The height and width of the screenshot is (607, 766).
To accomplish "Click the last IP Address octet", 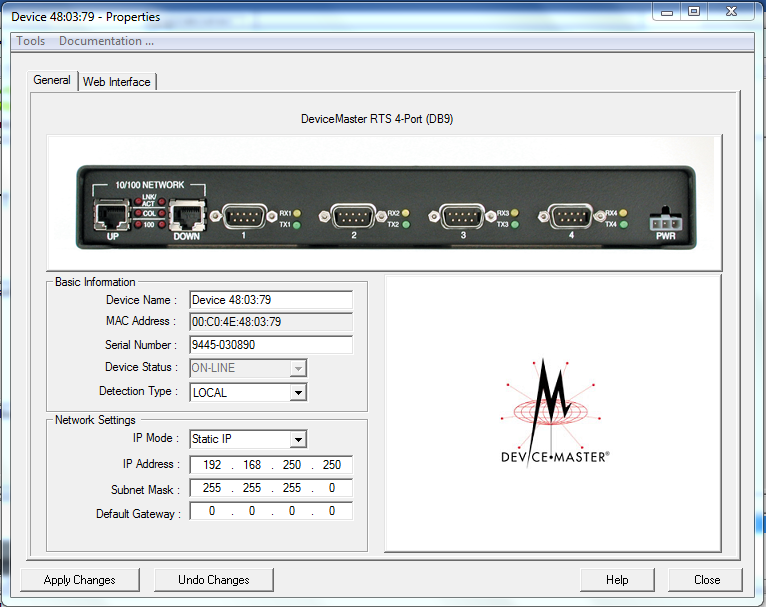I will tap(332, 464).
